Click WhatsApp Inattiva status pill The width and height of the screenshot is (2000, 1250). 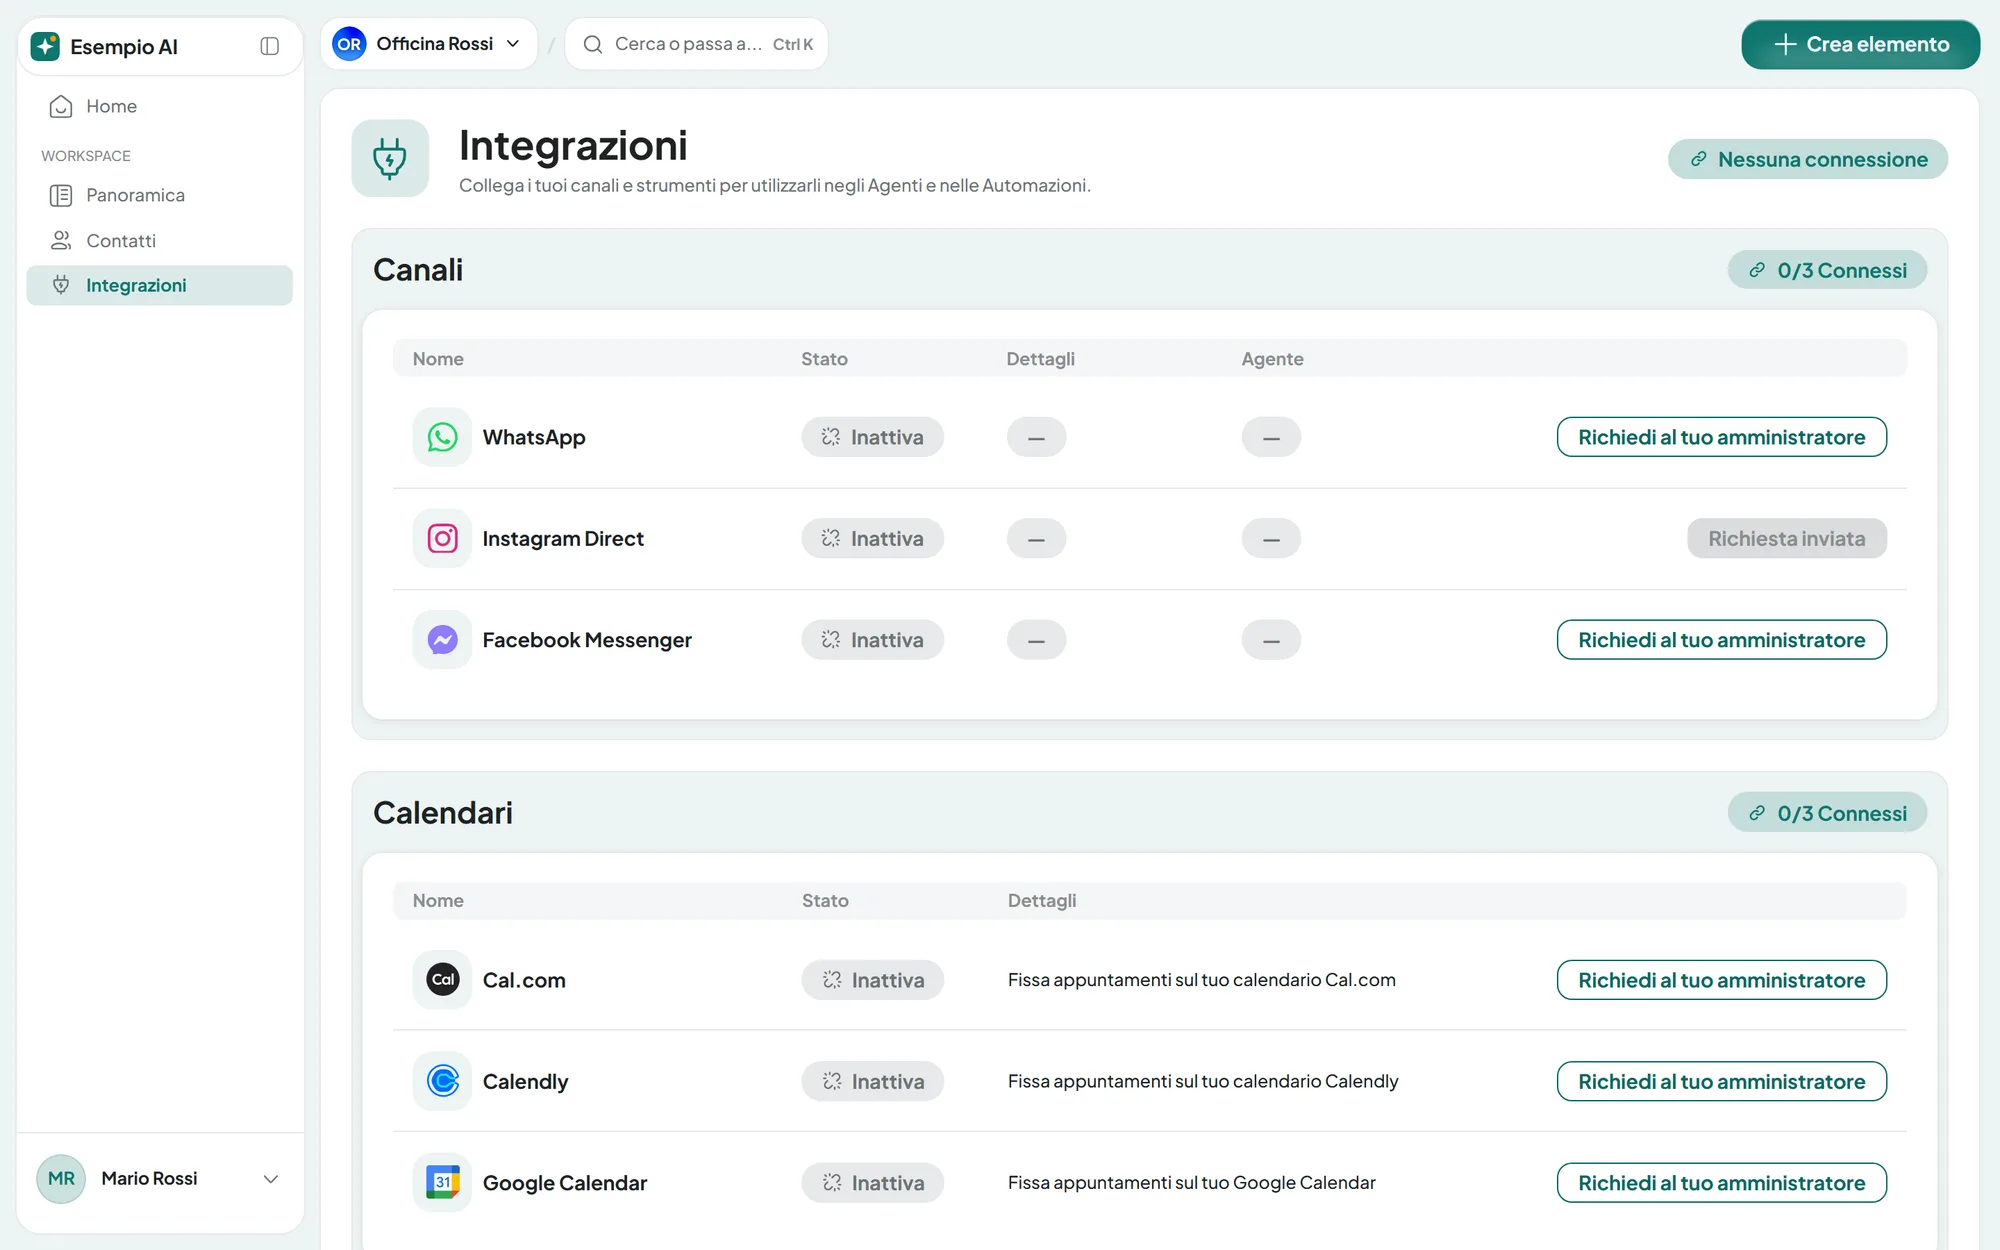point(872,437)
